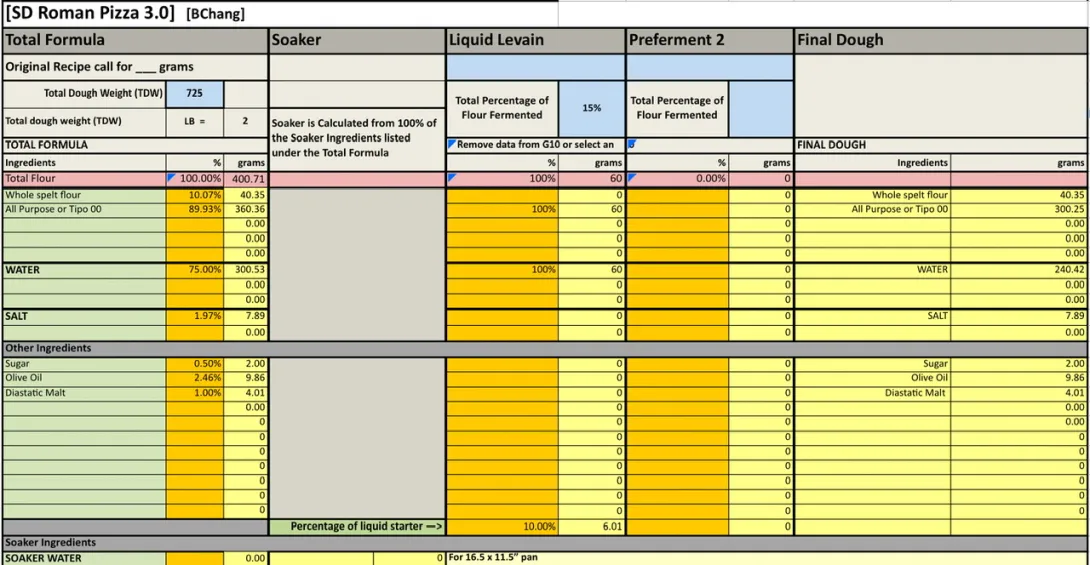
Task: Select the SOAKER WATER label cell
Action: click(x=84, y=558)
